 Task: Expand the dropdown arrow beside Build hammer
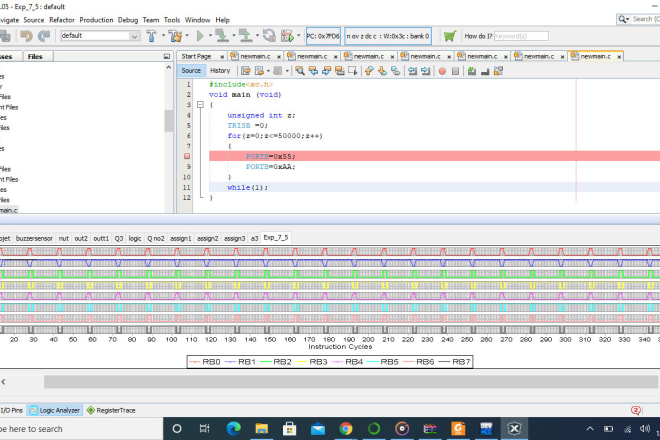pos(163,35)
